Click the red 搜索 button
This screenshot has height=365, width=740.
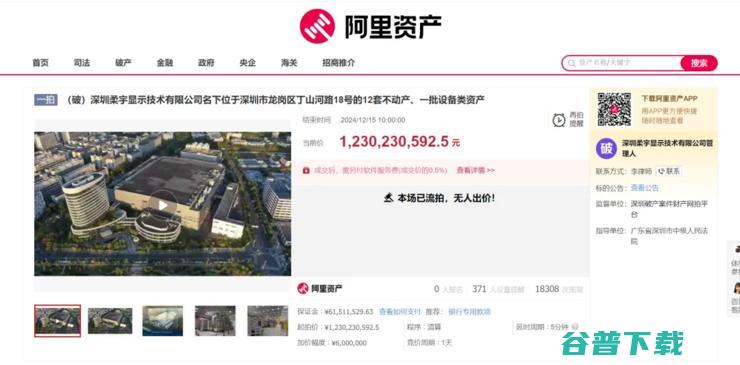point(699,63)
